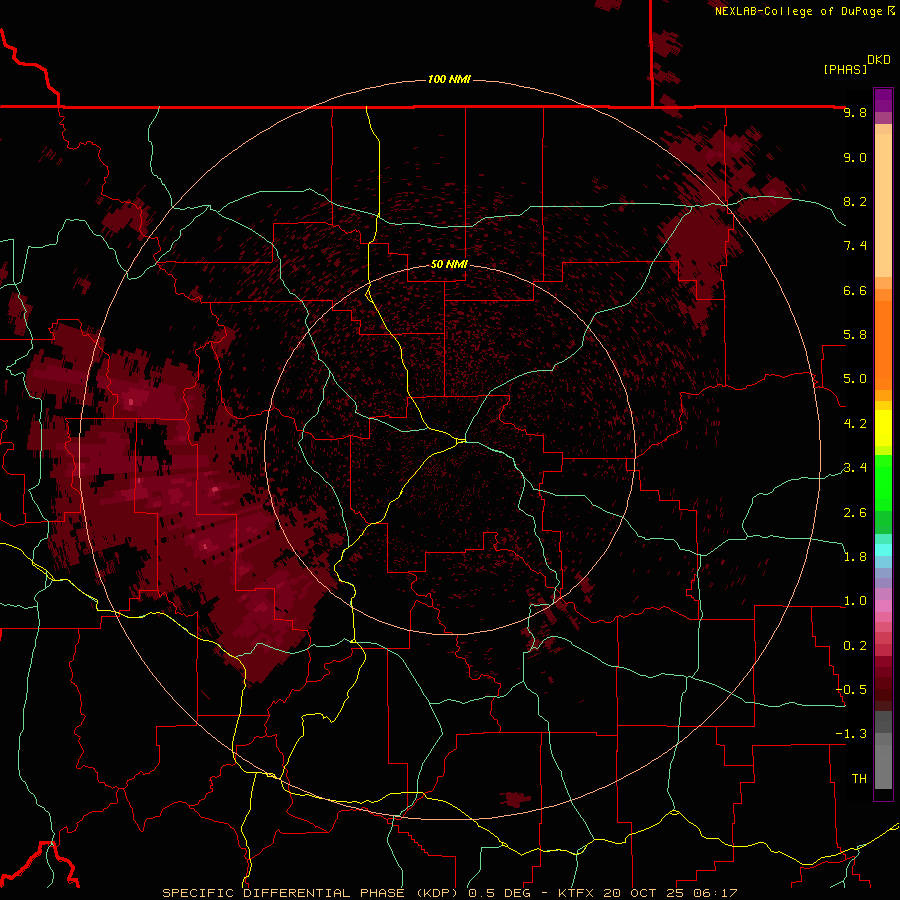Click the 5.0 color scale value
The height and width of the screenshot is (900, 900).
pyautogui.click(x=855, y=379)
